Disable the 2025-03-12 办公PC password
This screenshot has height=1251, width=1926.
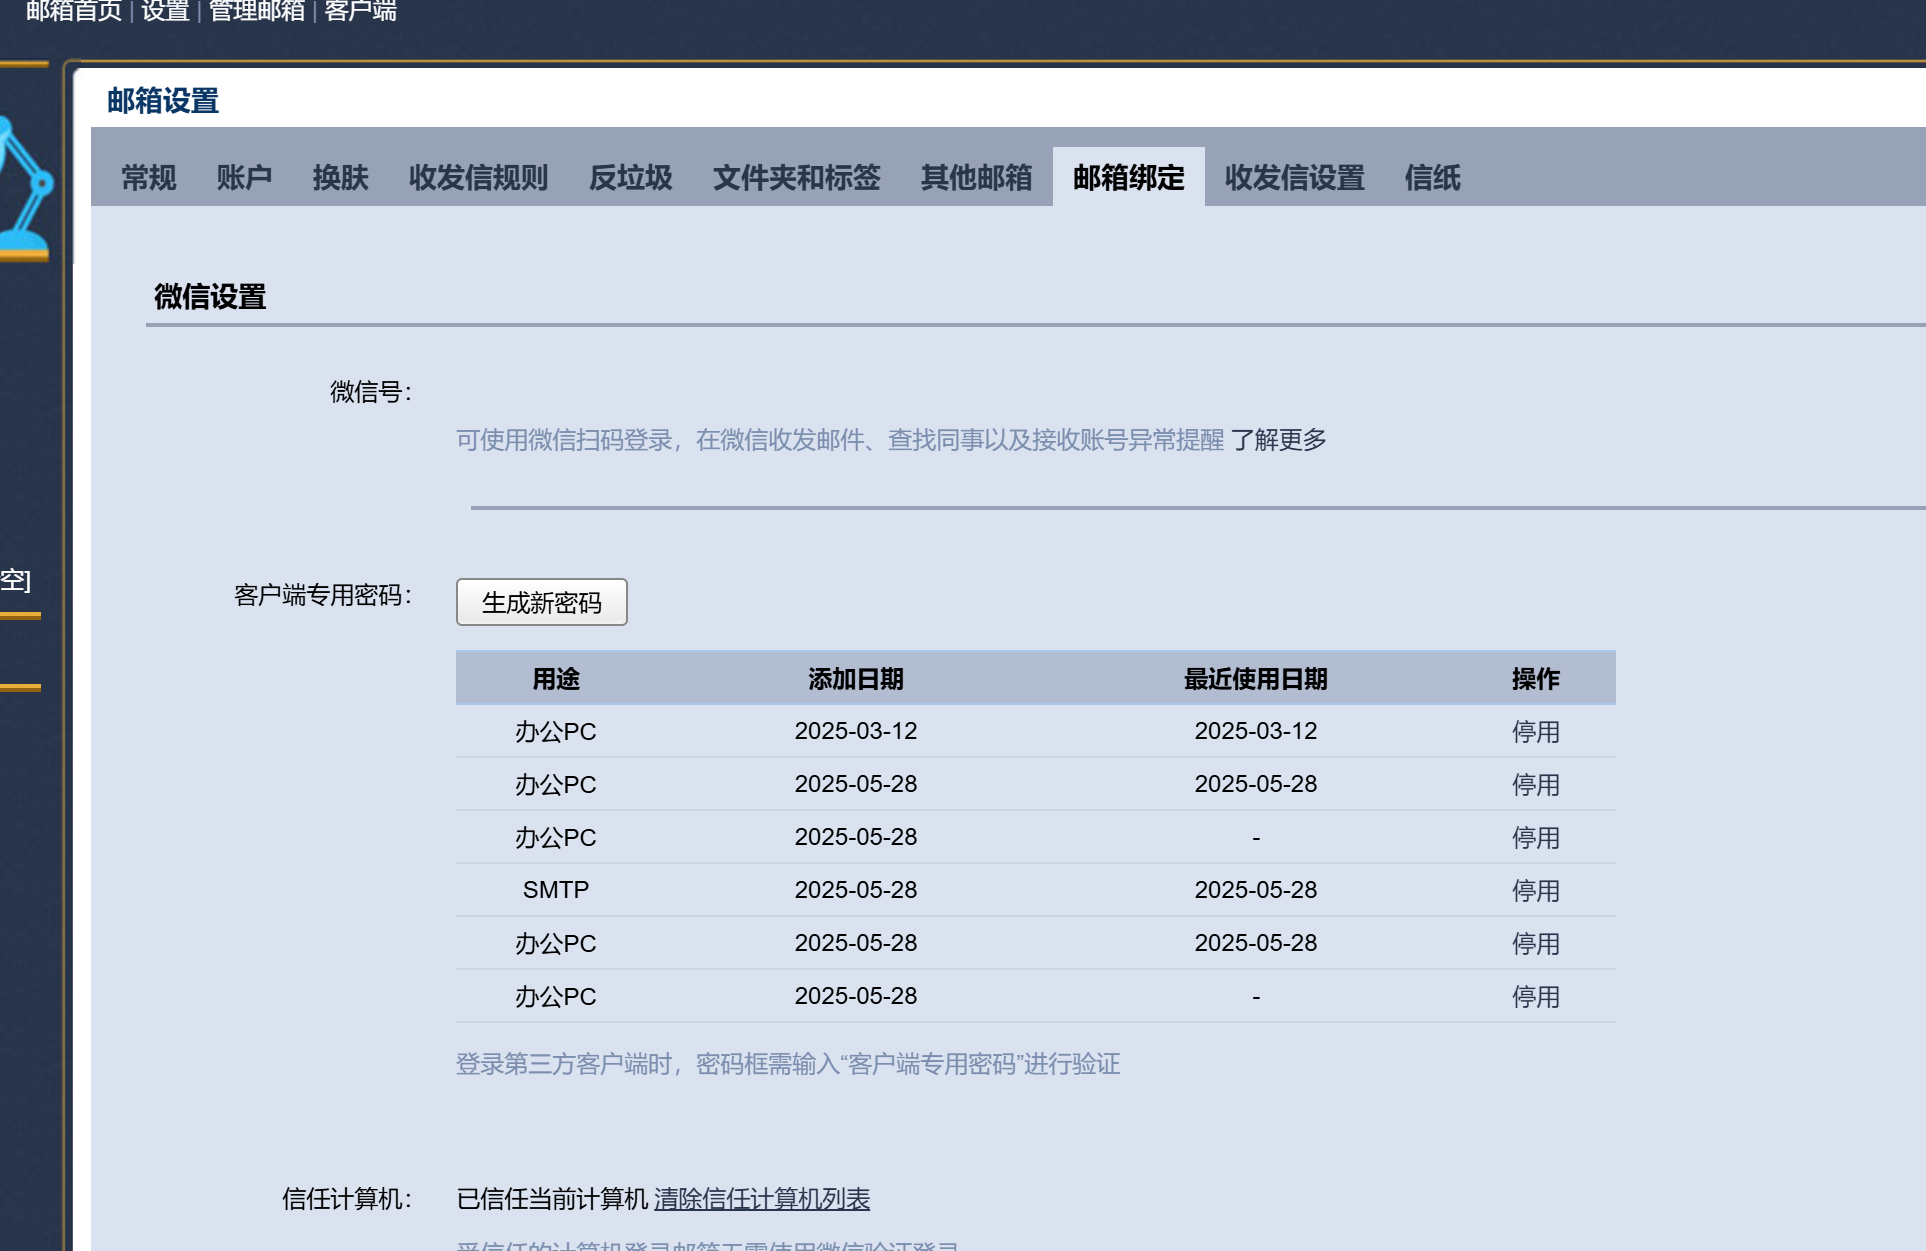(1535, 731)
